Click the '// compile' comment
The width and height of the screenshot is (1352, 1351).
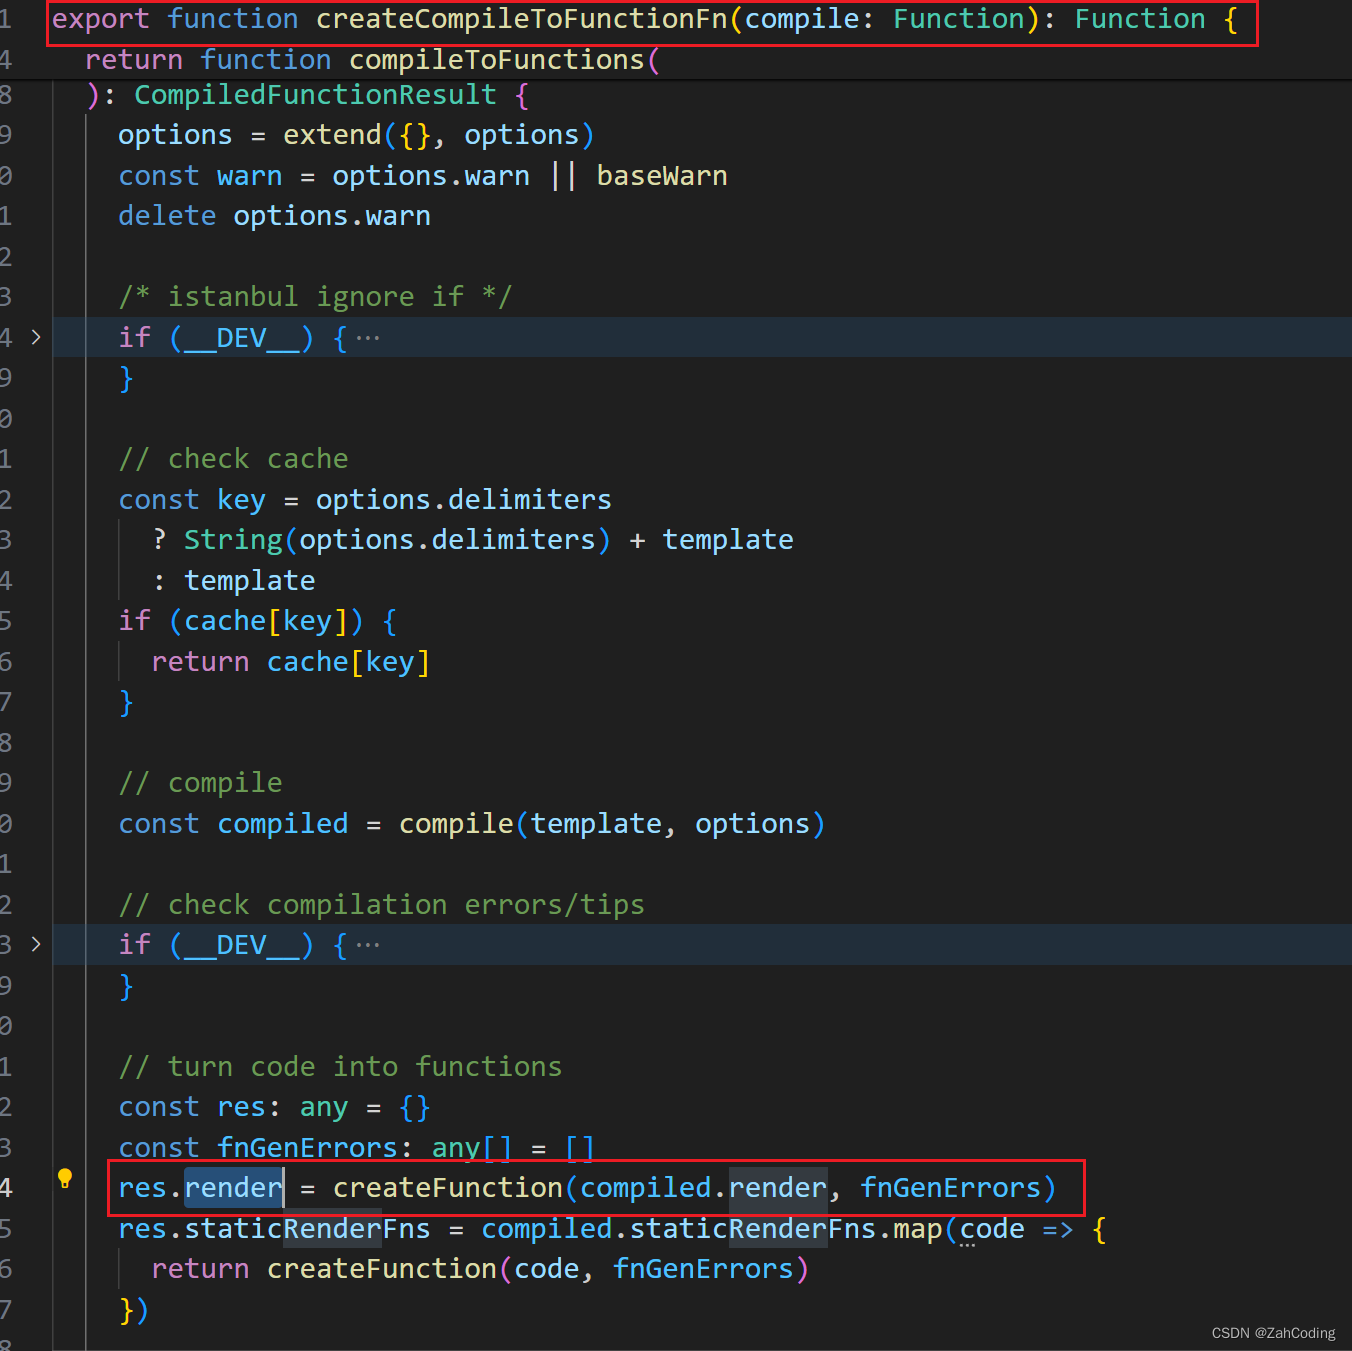200,783
